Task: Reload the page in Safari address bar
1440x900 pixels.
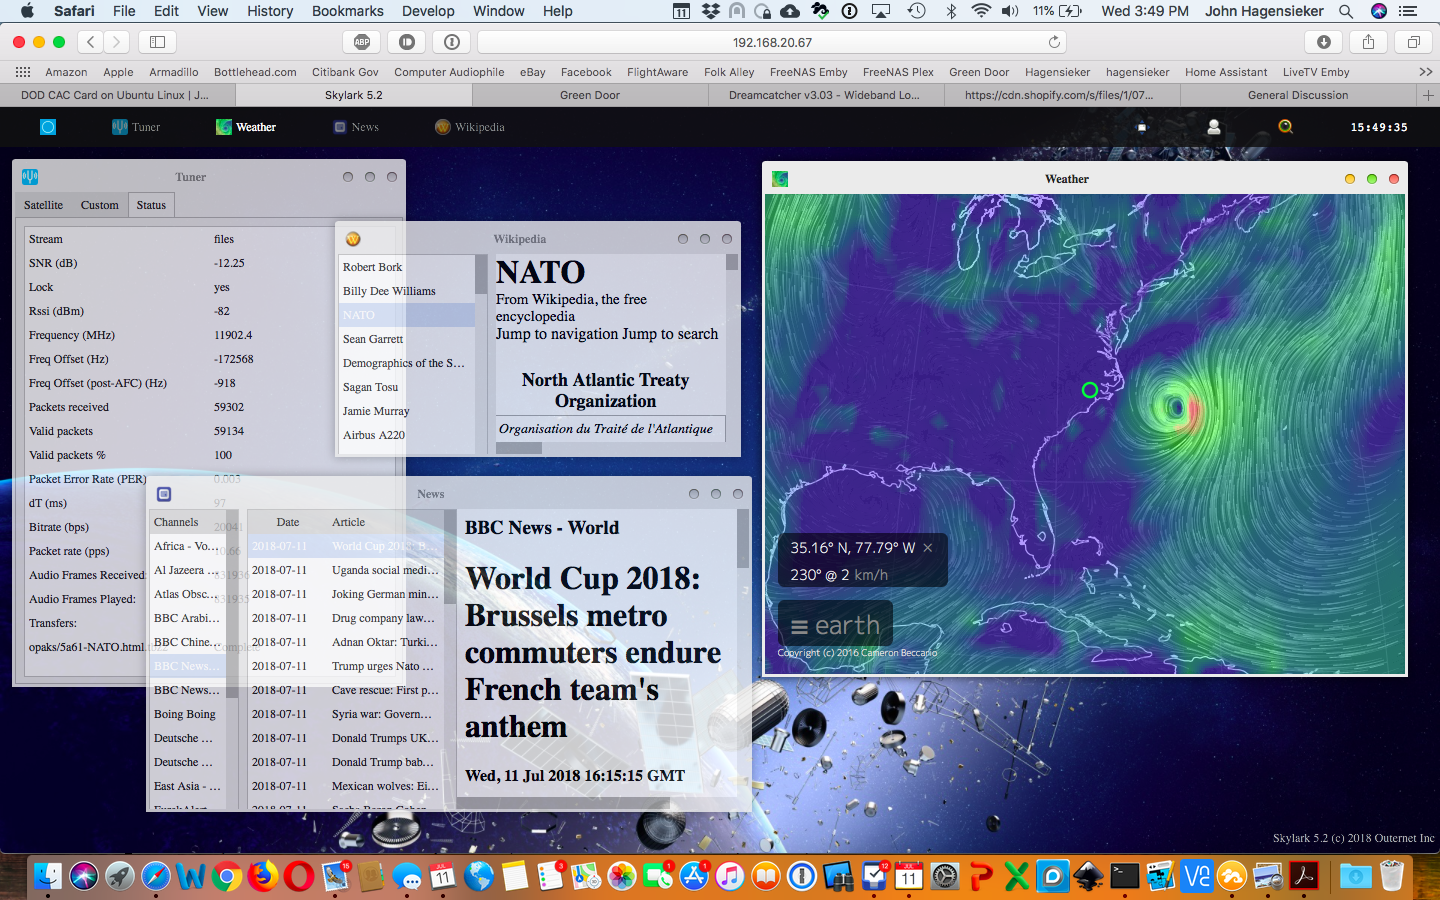Action: pos(1054,42)
